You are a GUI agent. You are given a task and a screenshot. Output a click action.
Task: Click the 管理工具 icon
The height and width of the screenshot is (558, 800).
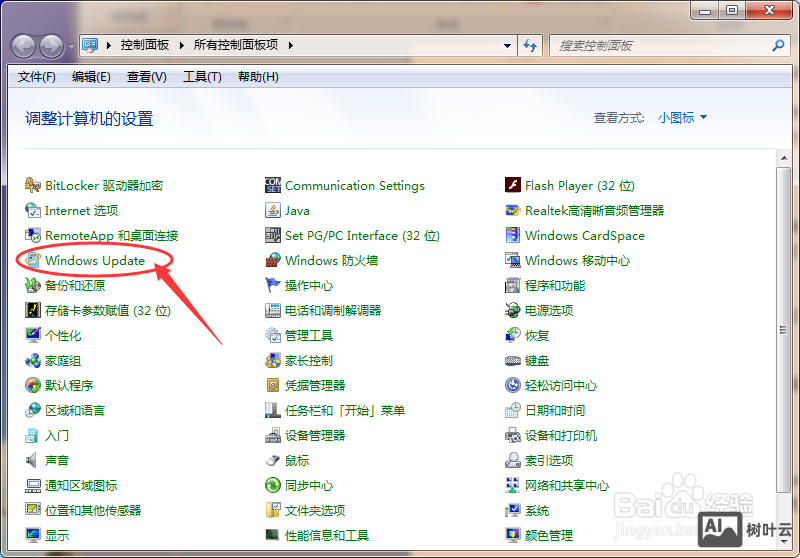point(273,335)
